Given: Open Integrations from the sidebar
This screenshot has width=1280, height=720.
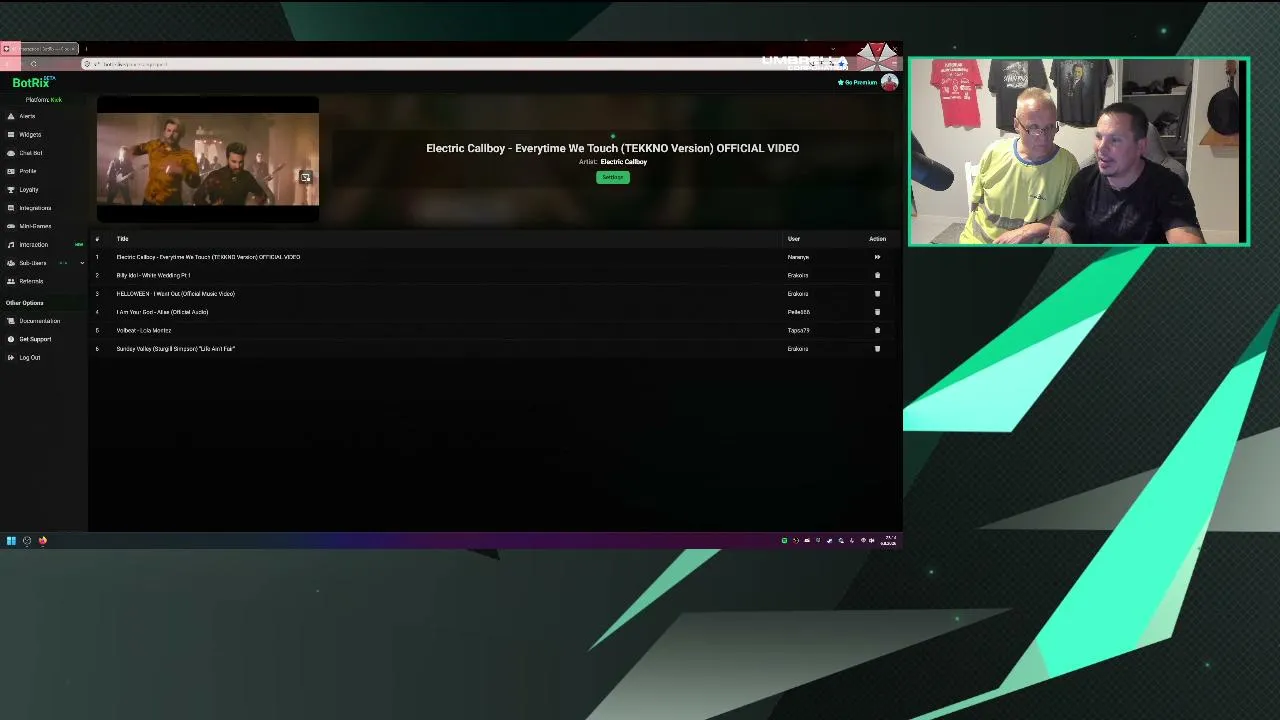Looking at the screenshot, I should coord(35,208).
